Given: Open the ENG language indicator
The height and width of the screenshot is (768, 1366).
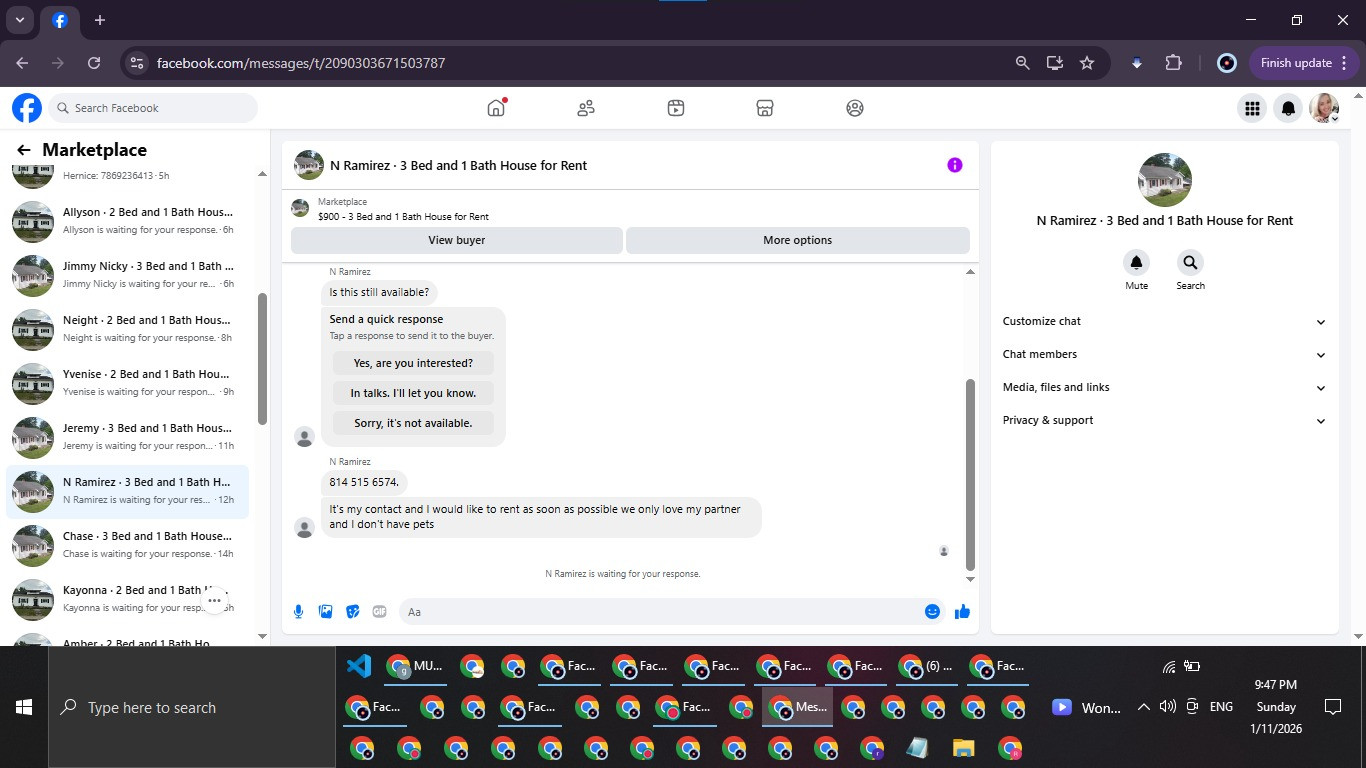Looking at the screenshot, I should pos(1221,707).
